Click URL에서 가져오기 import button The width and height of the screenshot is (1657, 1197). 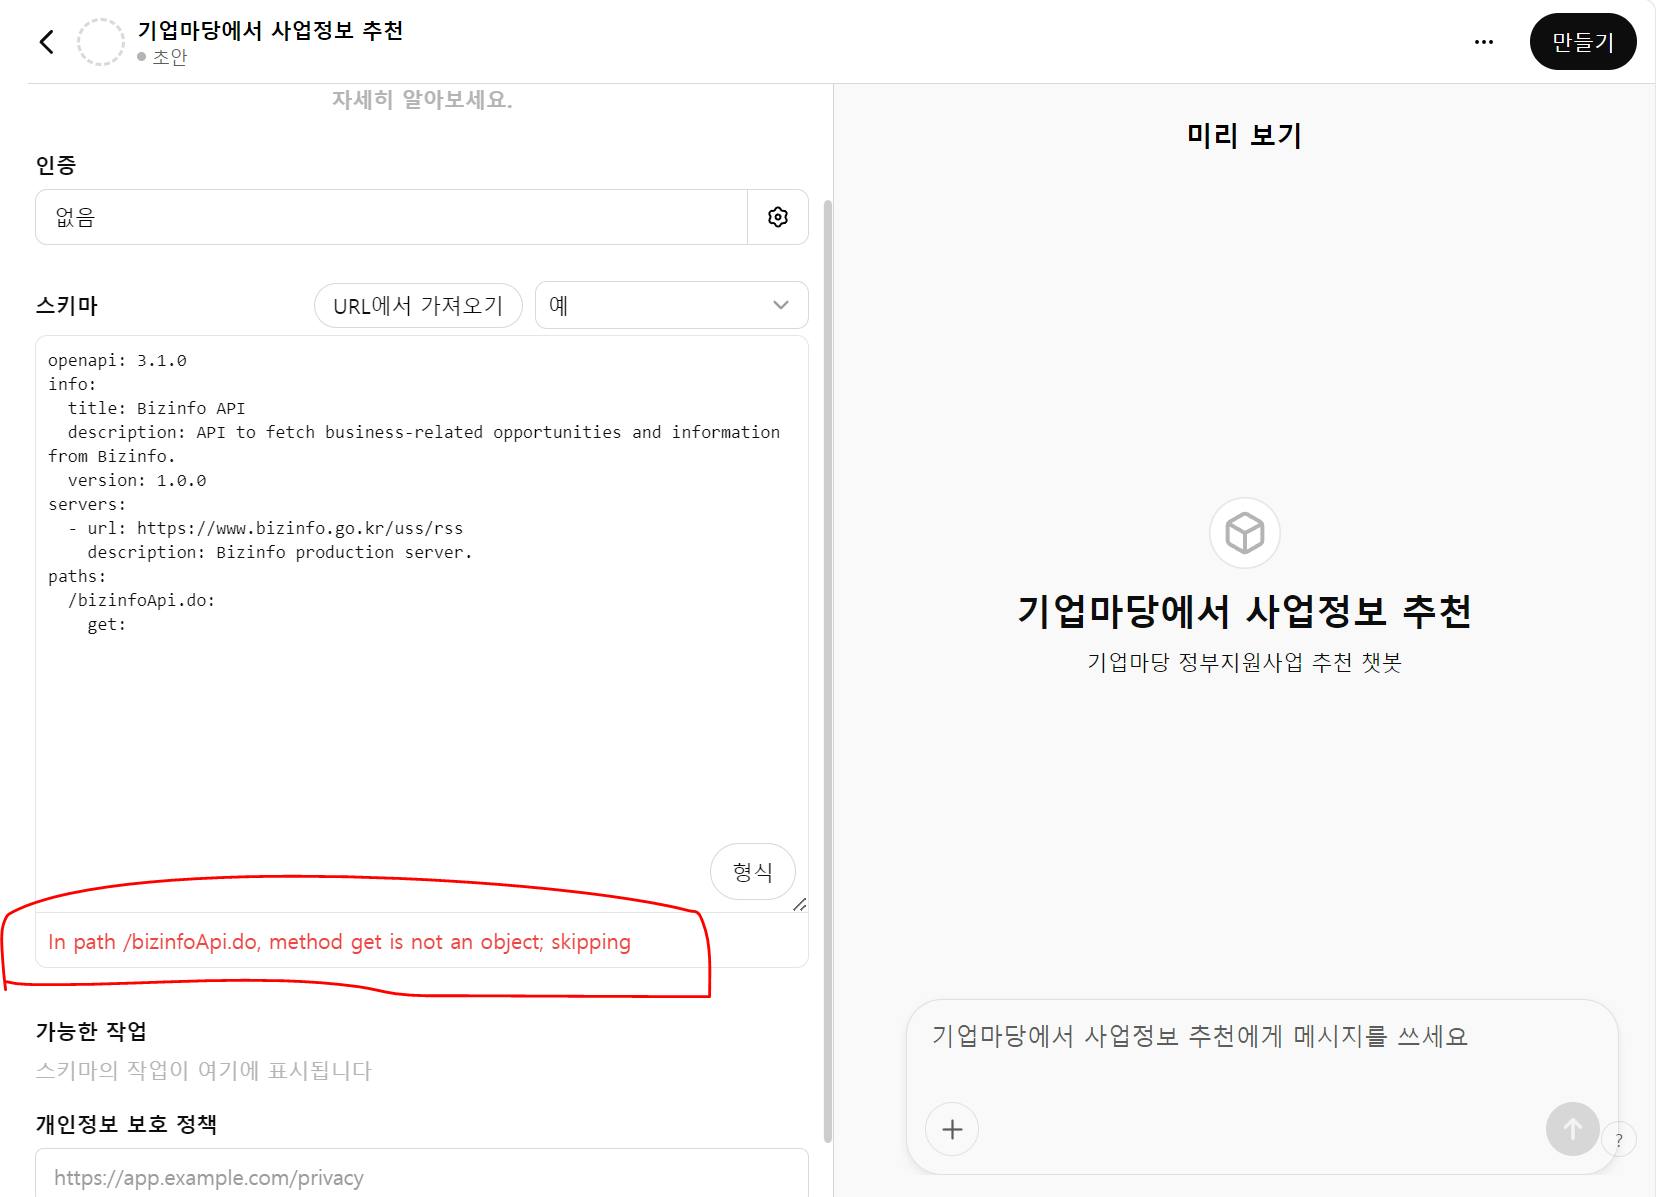tap(418, 306)
